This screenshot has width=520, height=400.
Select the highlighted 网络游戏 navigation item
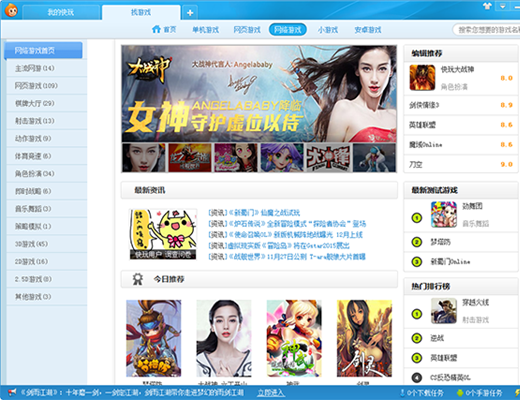point(288,30)
